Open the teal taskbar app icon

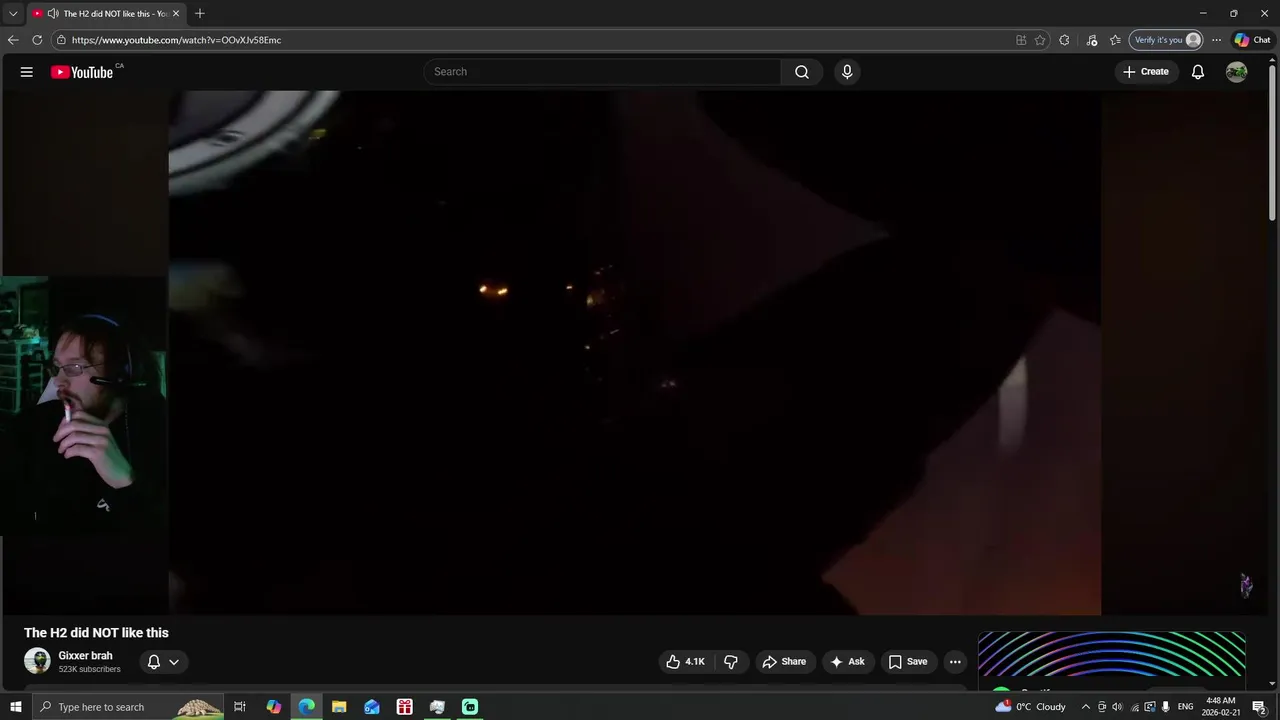coord(470,707)
